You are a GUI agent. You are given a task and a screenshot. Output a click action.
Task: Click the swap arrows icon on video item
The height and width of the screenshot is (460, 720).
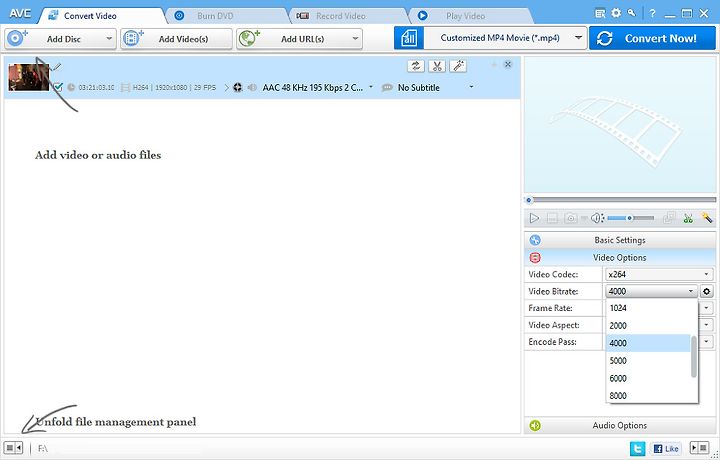(416, 66)
